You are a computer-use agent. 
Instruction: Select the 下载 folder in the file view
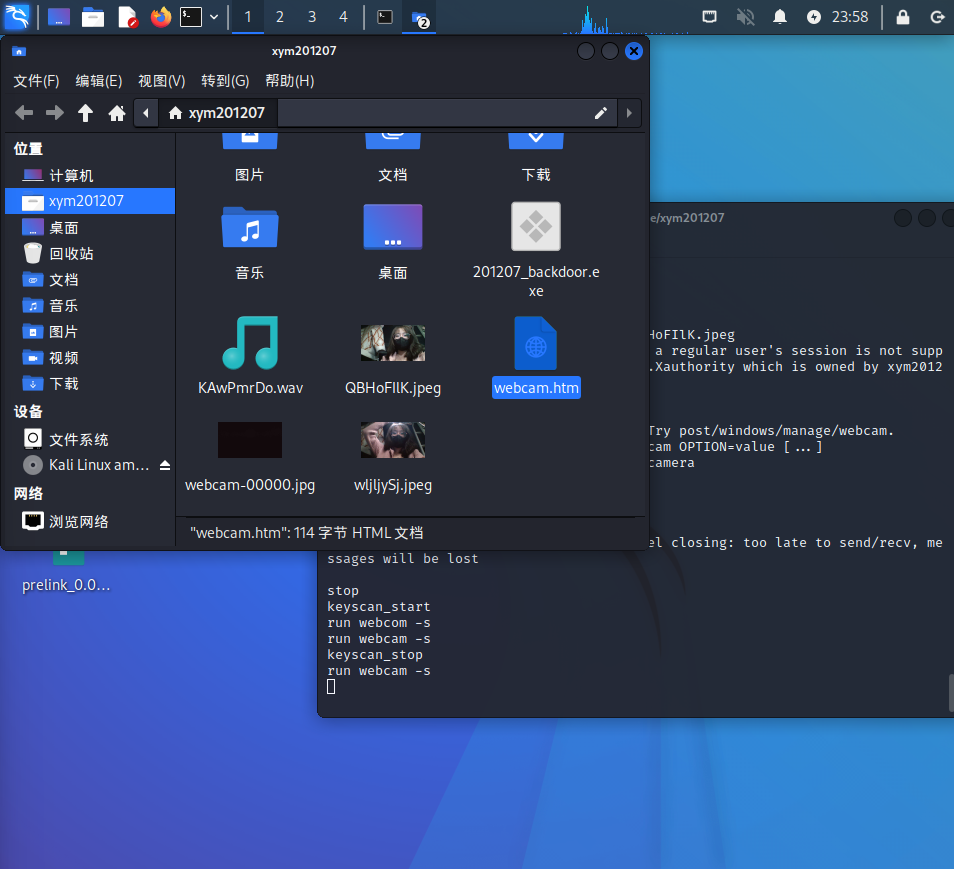pos(536,158)
